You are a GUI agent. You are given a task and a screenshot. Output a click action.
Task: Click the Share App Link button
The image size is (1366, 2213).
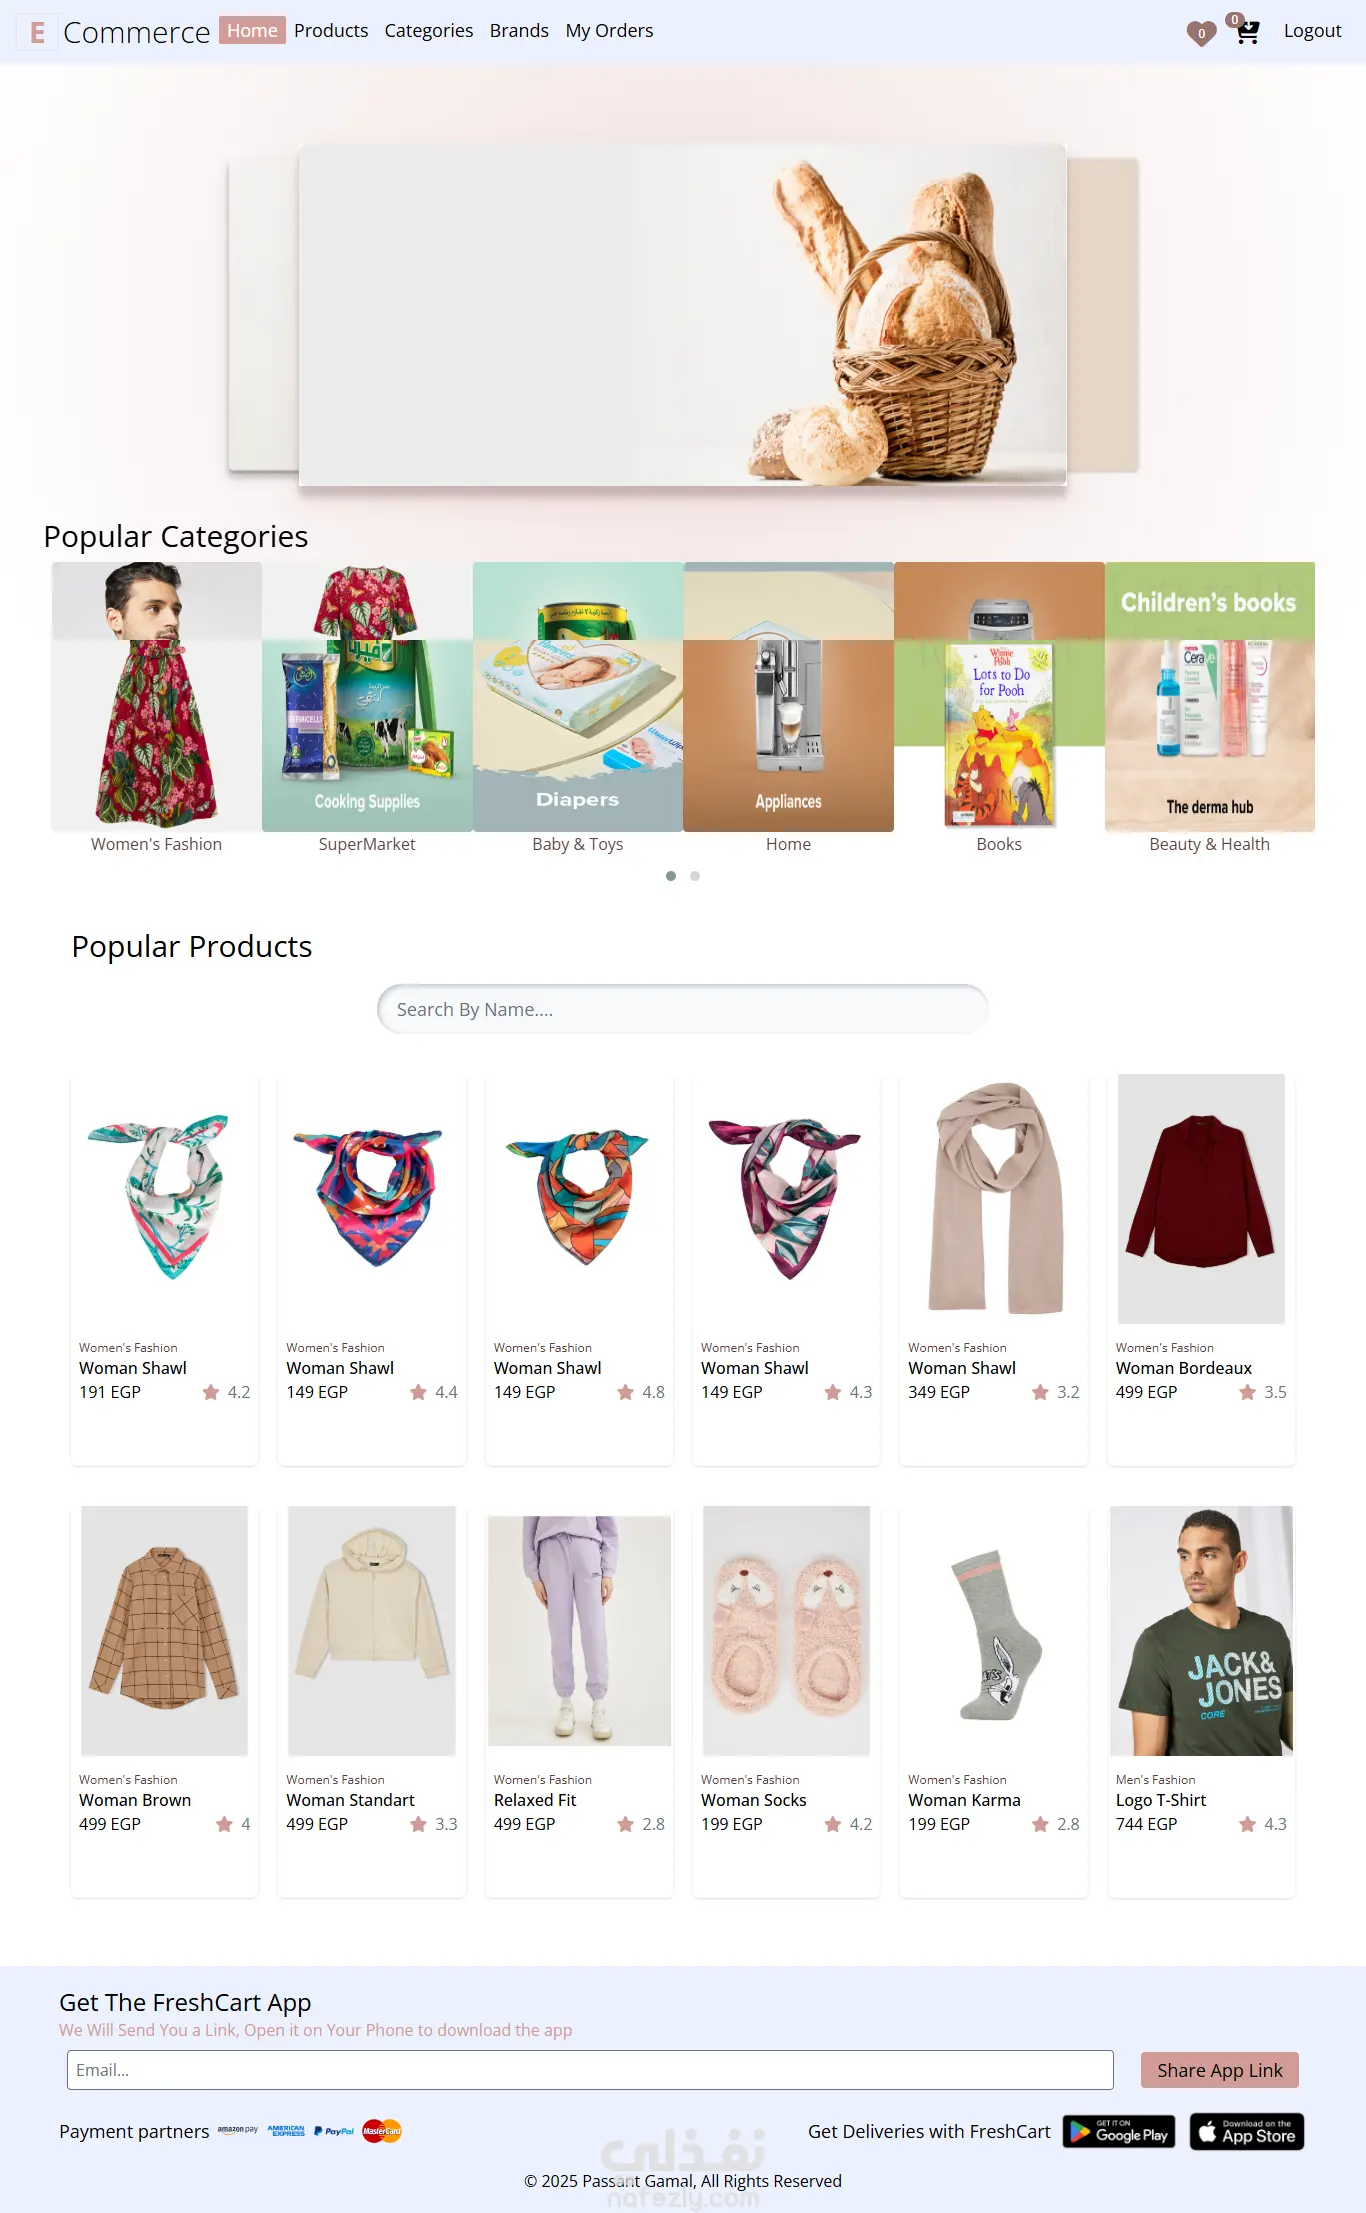pyautogui.click(x=1219, y=2070)
